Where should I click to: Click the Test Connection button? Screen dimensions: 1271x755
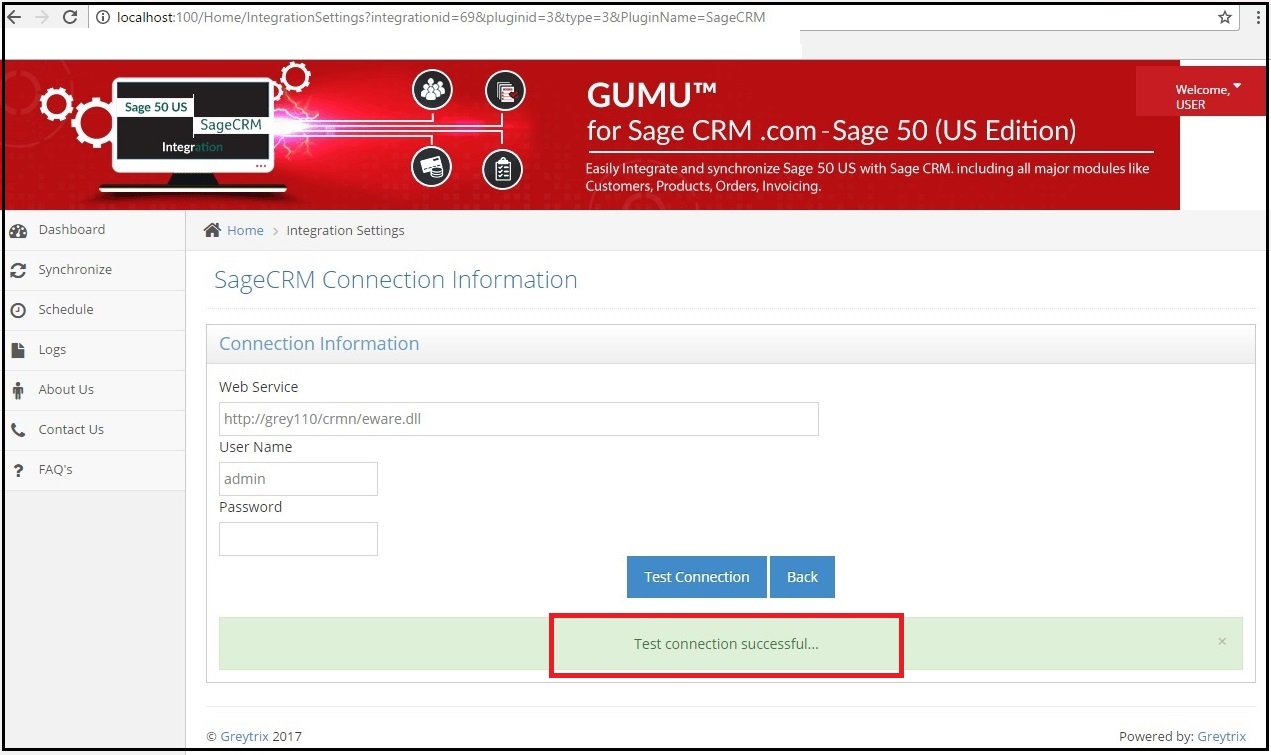pos(697,577)
